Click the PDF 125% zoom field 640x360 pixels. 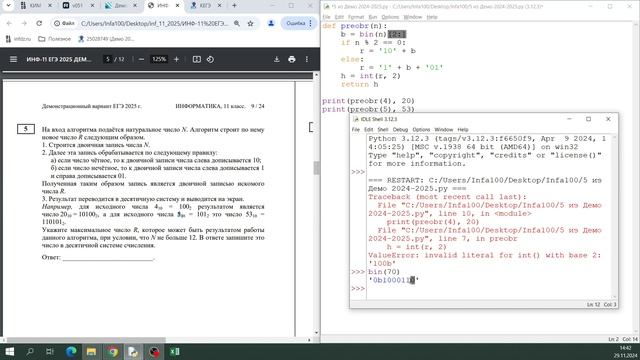tap(159, 59)
